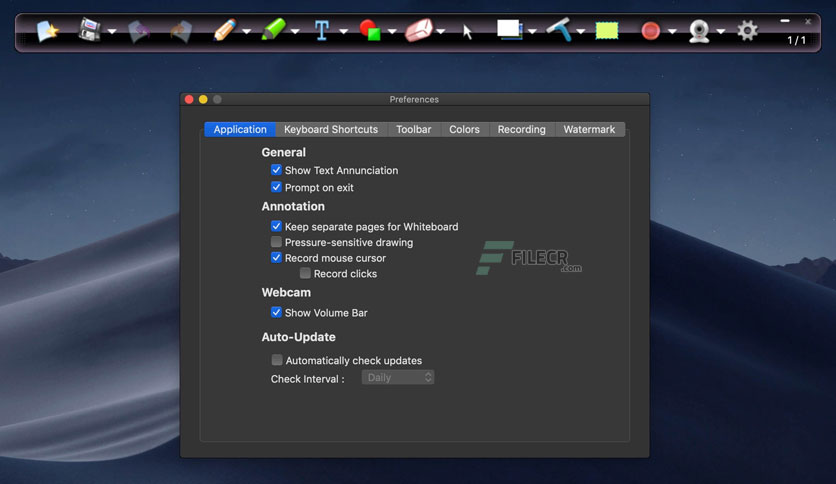The width and height of the screenshot is (836, 484).
Task: Click the 1 / 1 page indicator
Action: click(797, 40)
